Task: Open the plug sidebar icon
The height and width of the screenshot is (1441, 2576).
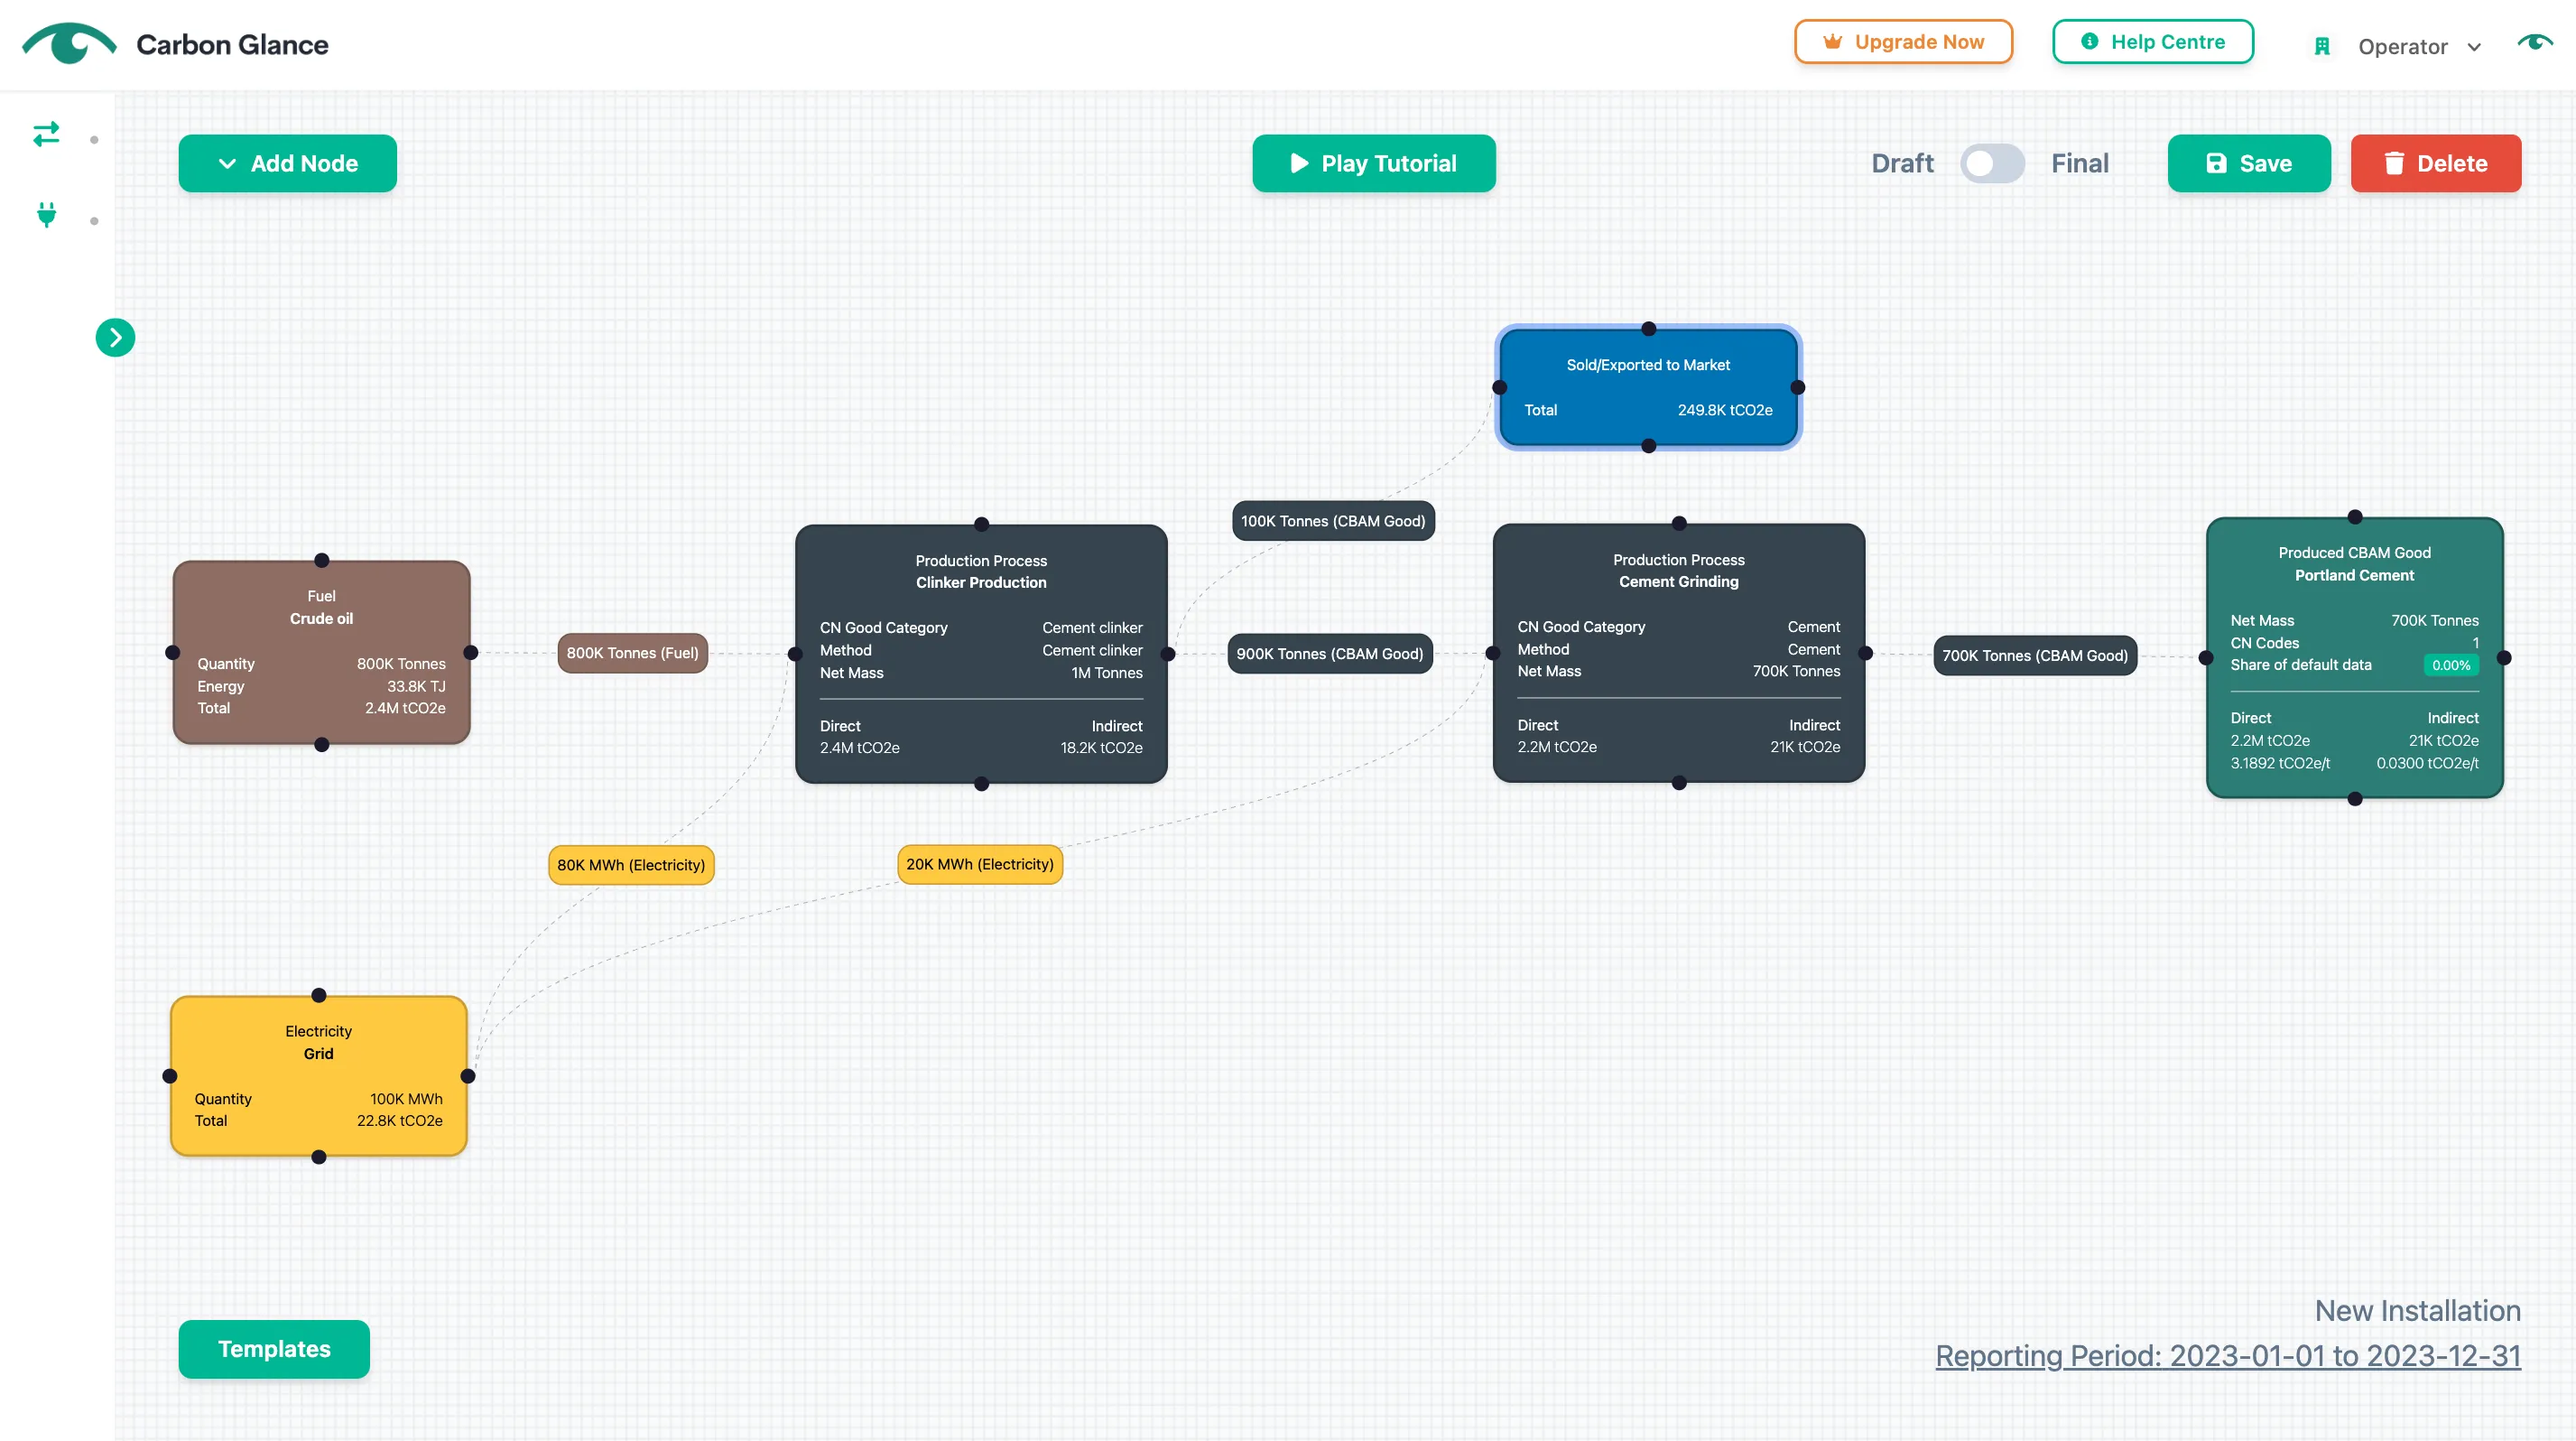Action: pyautogui.click(x=46, y=215)
